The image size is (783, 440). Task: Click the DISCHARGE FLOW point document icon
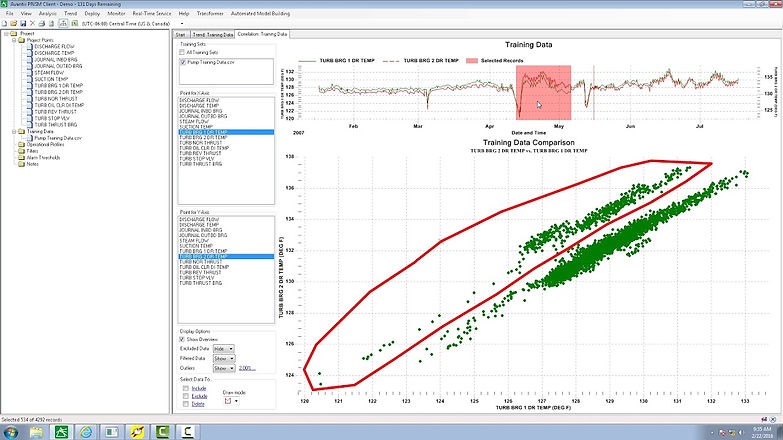(x=30, y=46)
